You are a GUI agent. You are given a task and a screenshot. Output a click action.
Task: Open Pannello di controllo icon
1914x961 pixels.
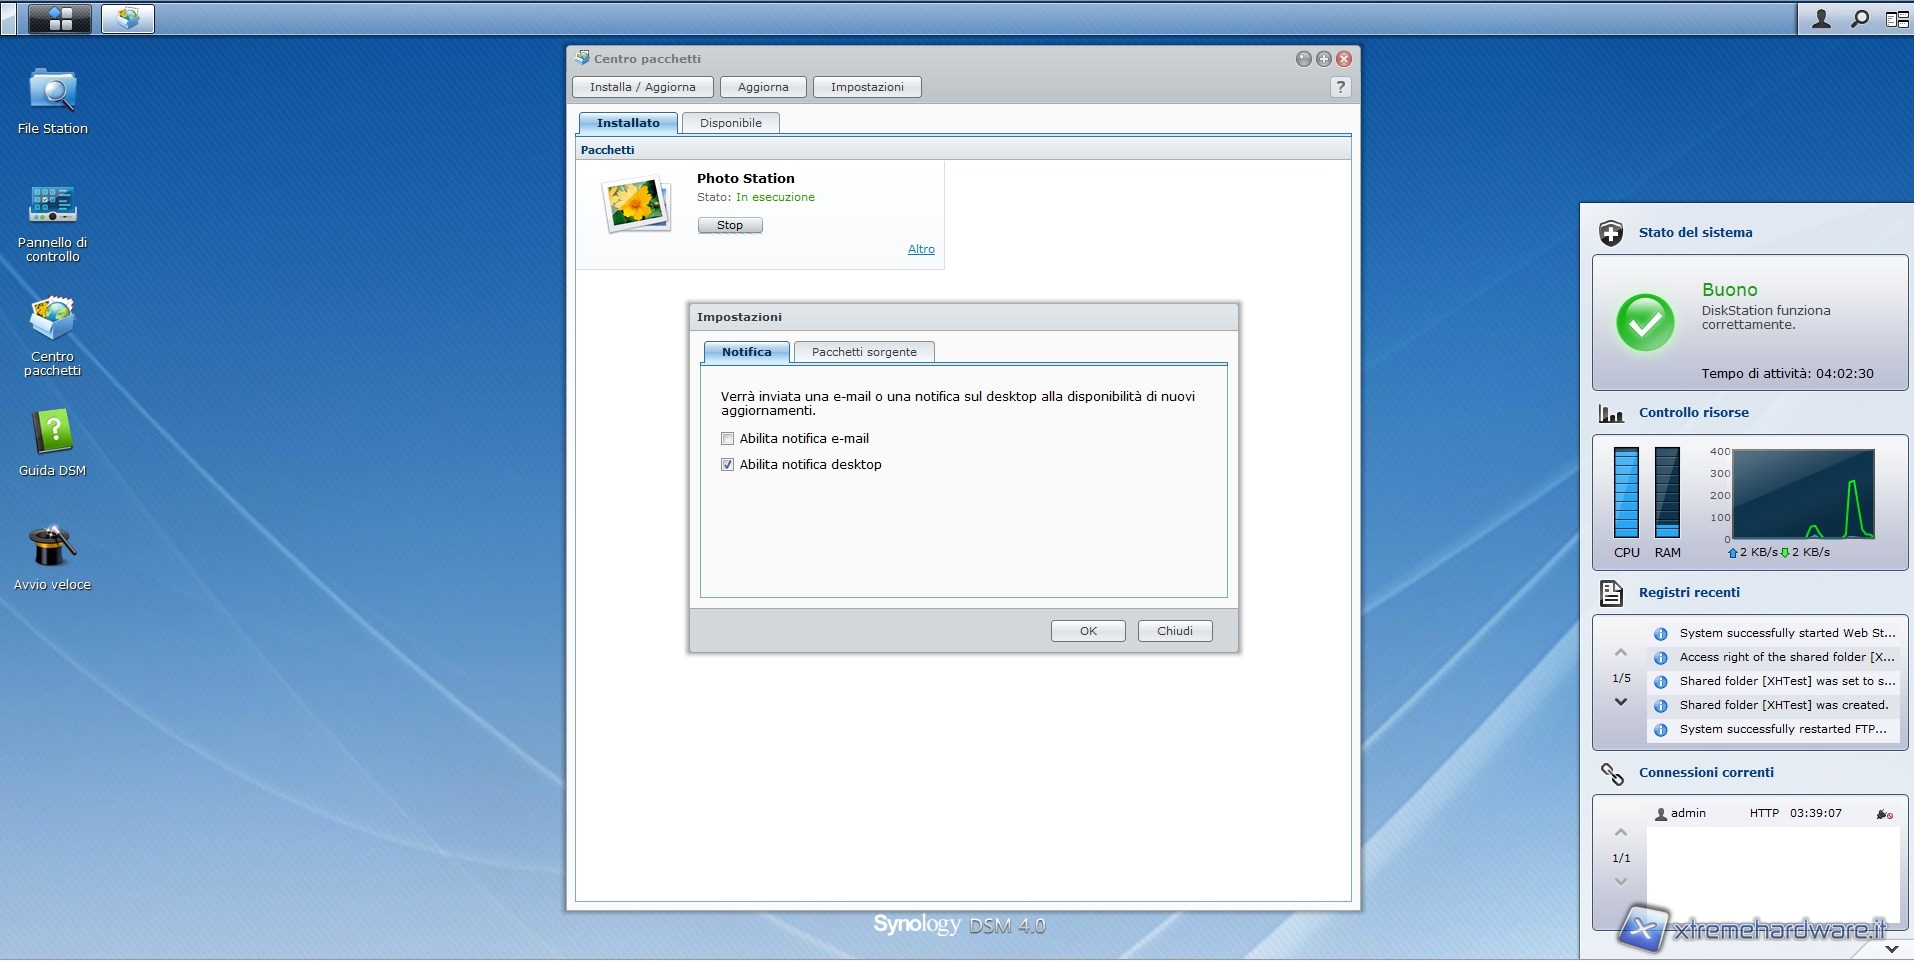pos(52,205)
